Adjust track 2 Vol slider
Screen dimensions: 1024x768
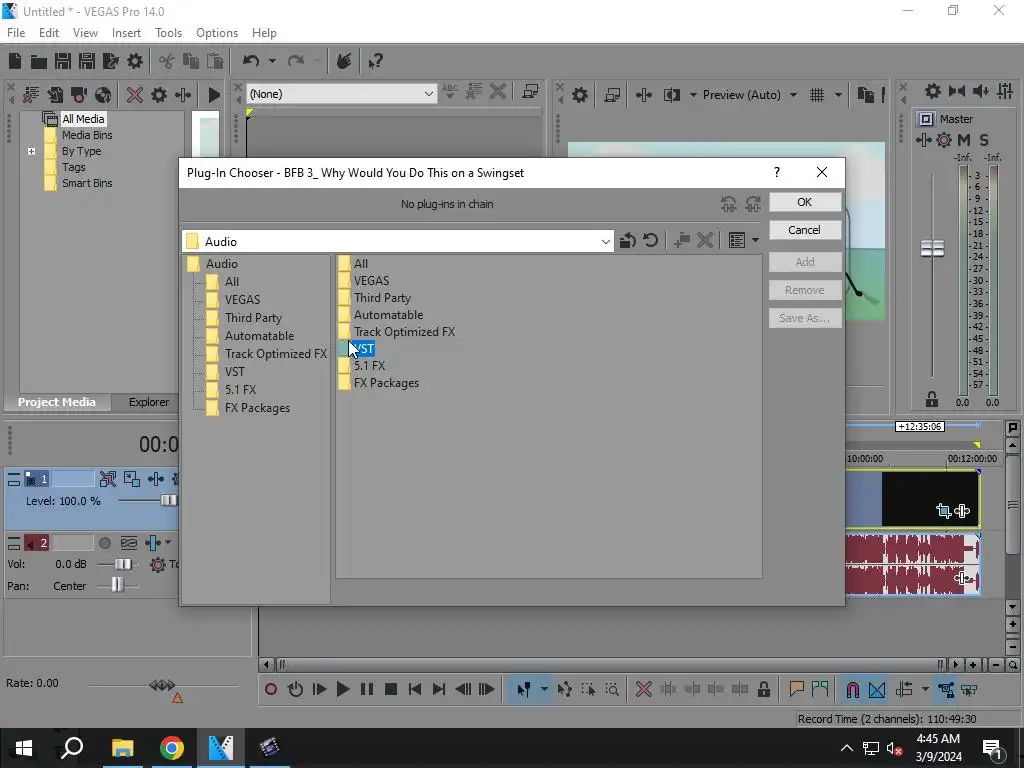[x=123, y=564]
